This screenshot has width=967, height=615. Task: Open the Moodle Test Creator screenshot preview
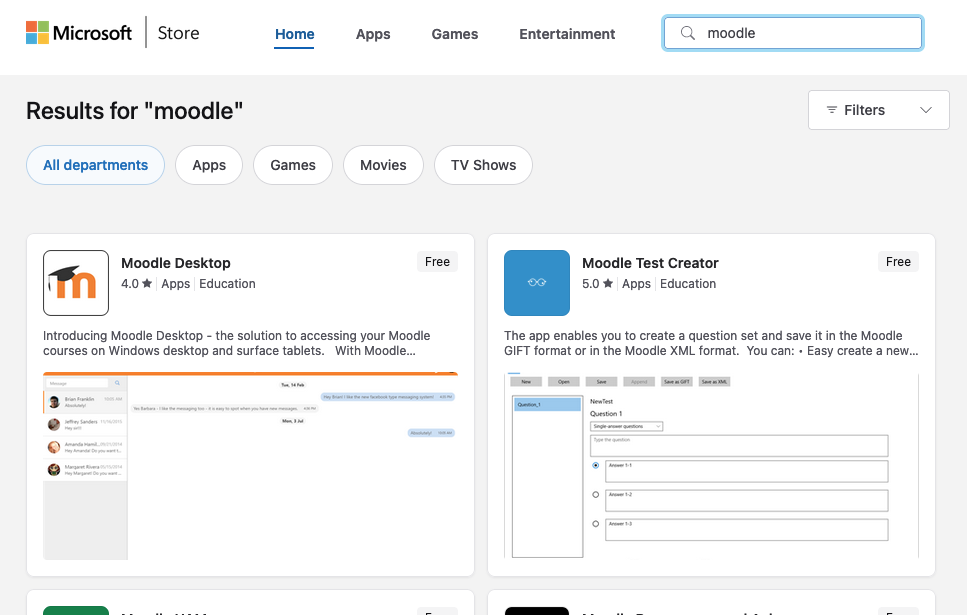click(711, 466)
